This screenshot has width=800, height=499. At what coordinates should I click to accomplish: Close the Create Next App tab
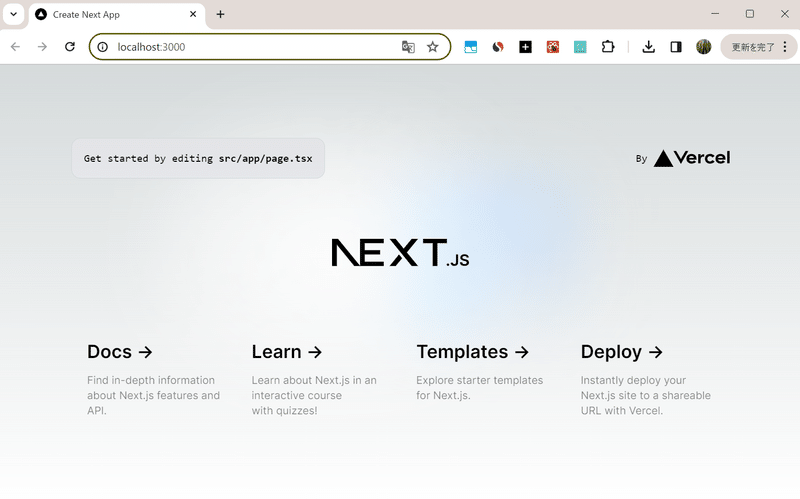193,14
